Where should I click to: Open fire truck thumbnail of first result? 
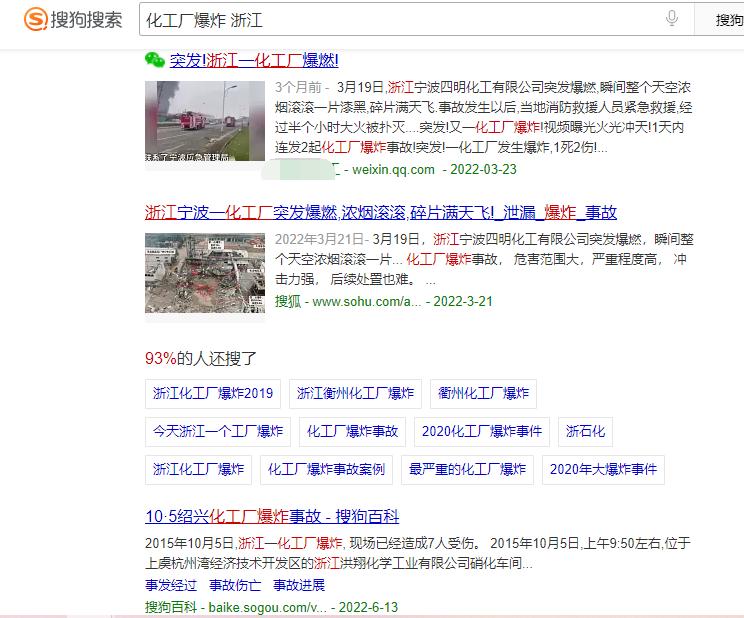[x=205, y=121]
